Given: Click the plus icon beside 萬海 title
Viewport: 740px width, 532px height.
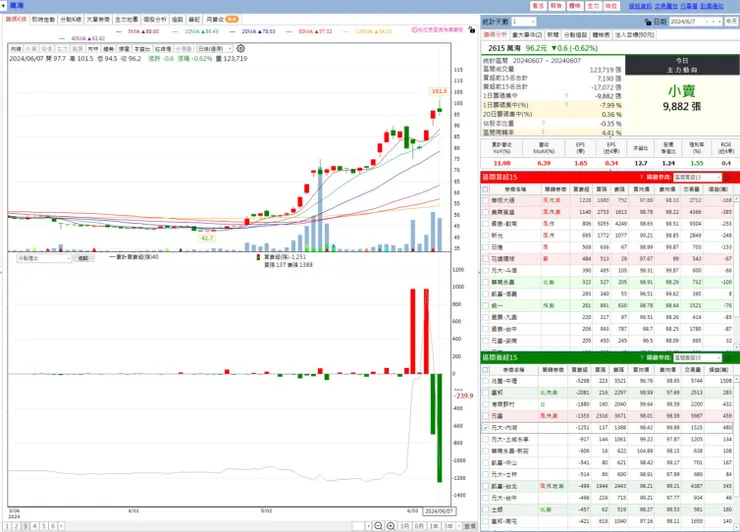Looking at the screenshot, I should (3, 6).
